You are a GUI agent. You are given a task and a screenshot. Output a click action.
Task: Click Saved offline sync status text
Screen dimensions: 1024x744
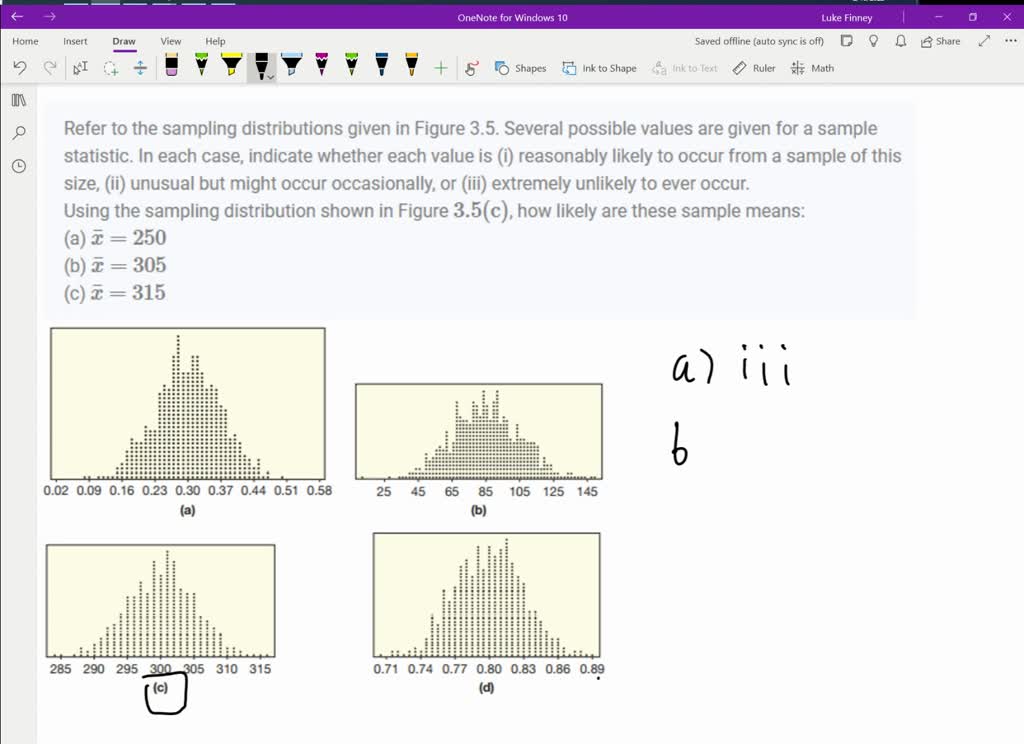[x=759, y=41]
